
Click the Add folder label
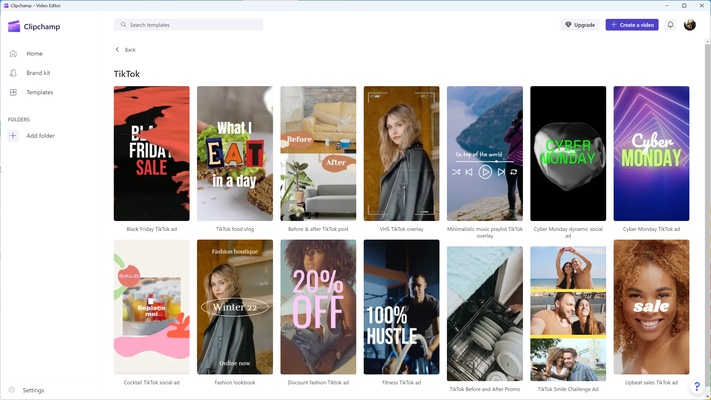pyautogui.click(x=40, y=136)
